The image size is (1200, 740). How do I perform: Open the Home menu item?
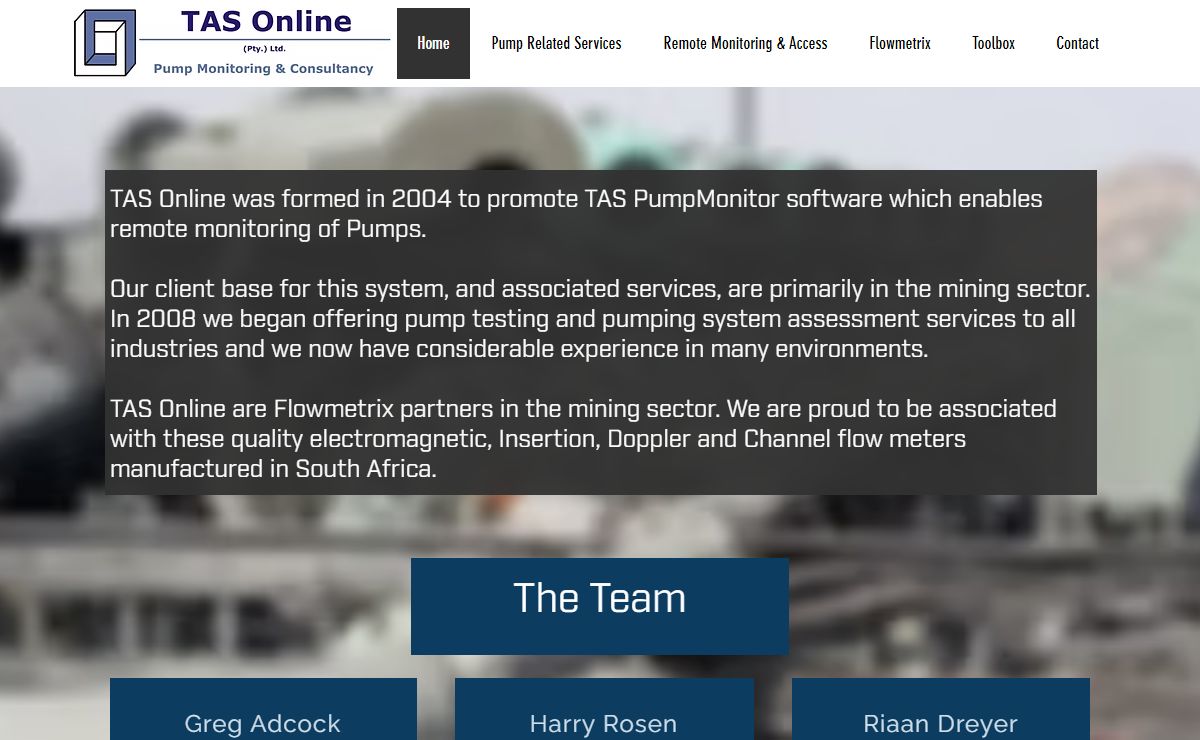pyautogui.click(x=433, y=43)
